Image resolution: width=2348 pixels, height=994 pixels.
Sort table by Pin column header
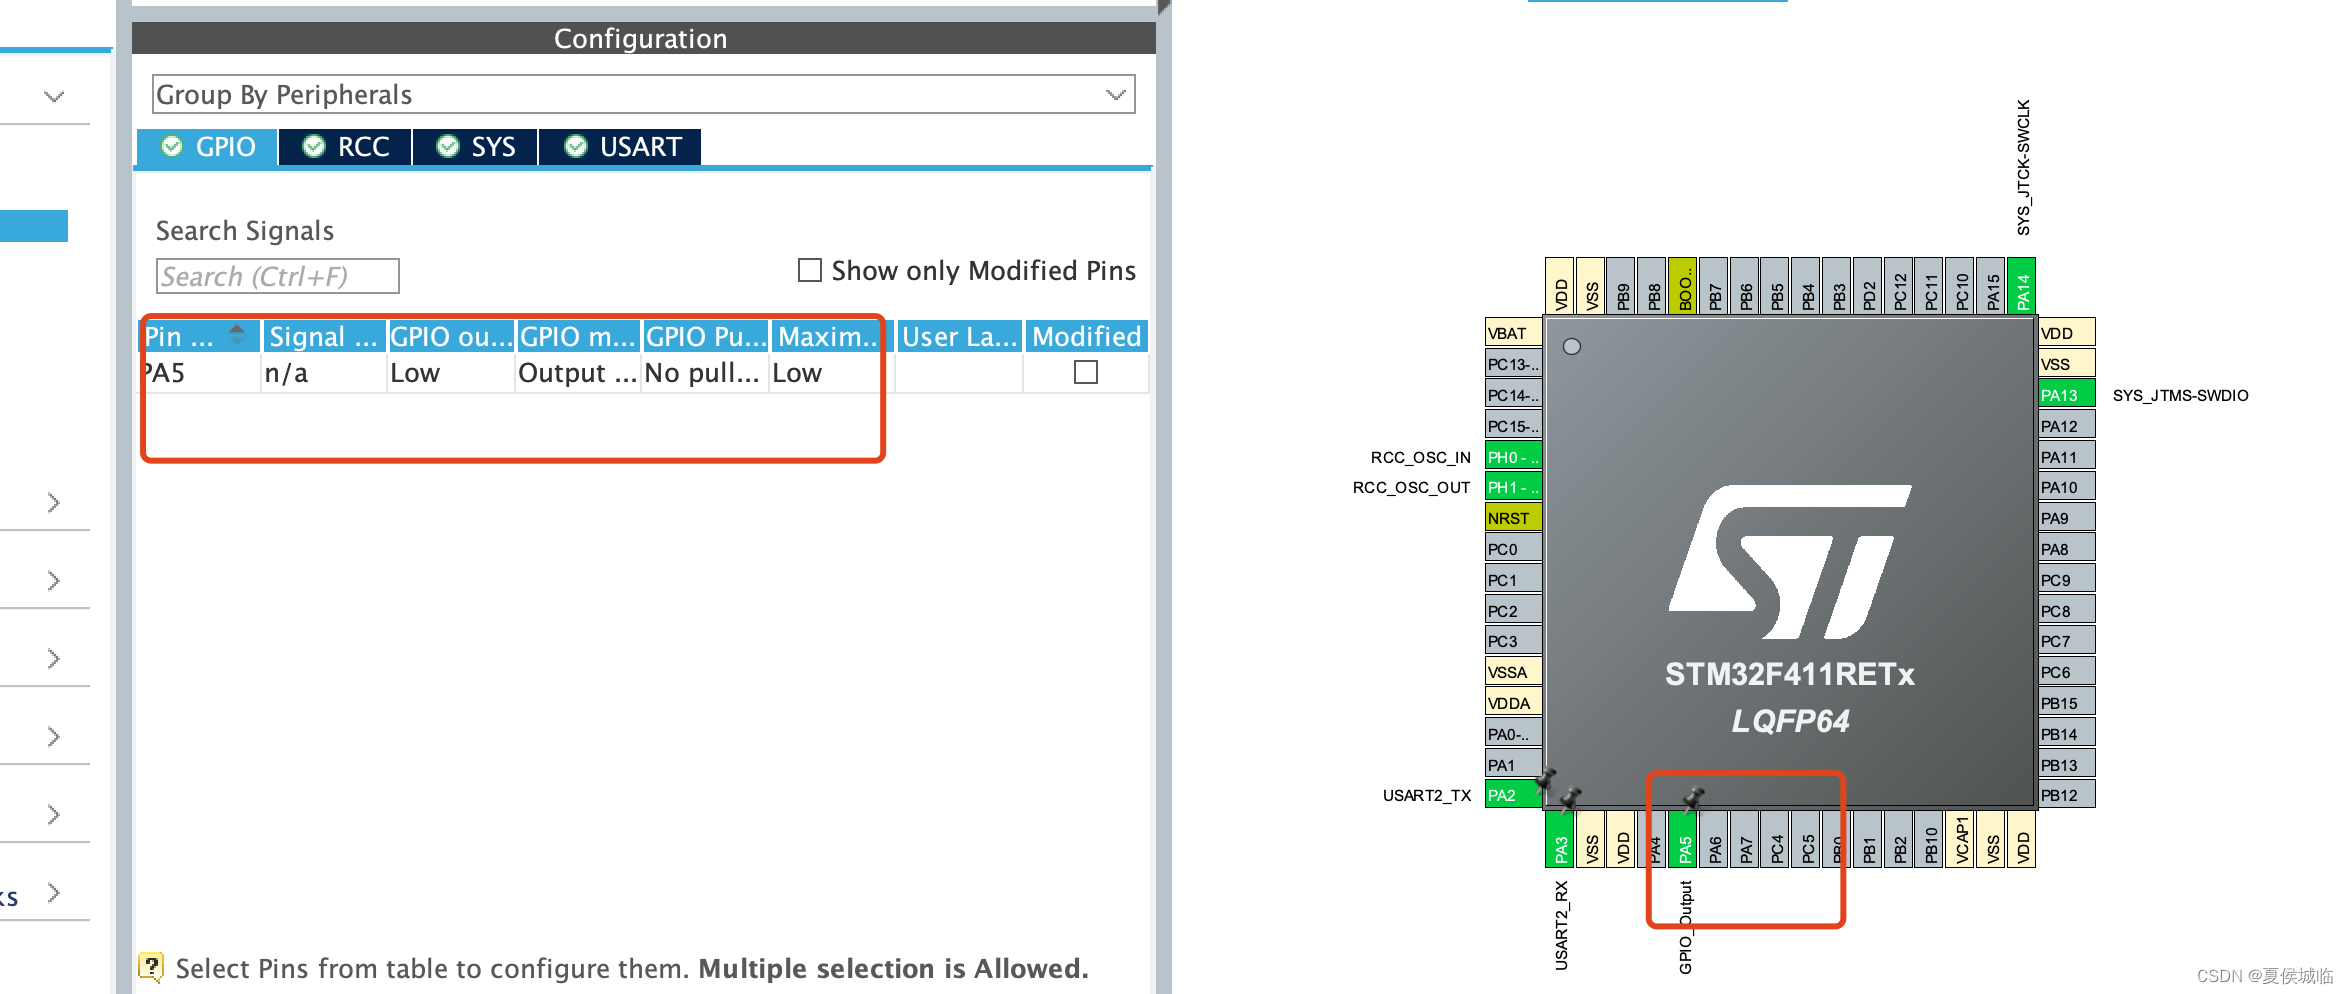point(200,336)
